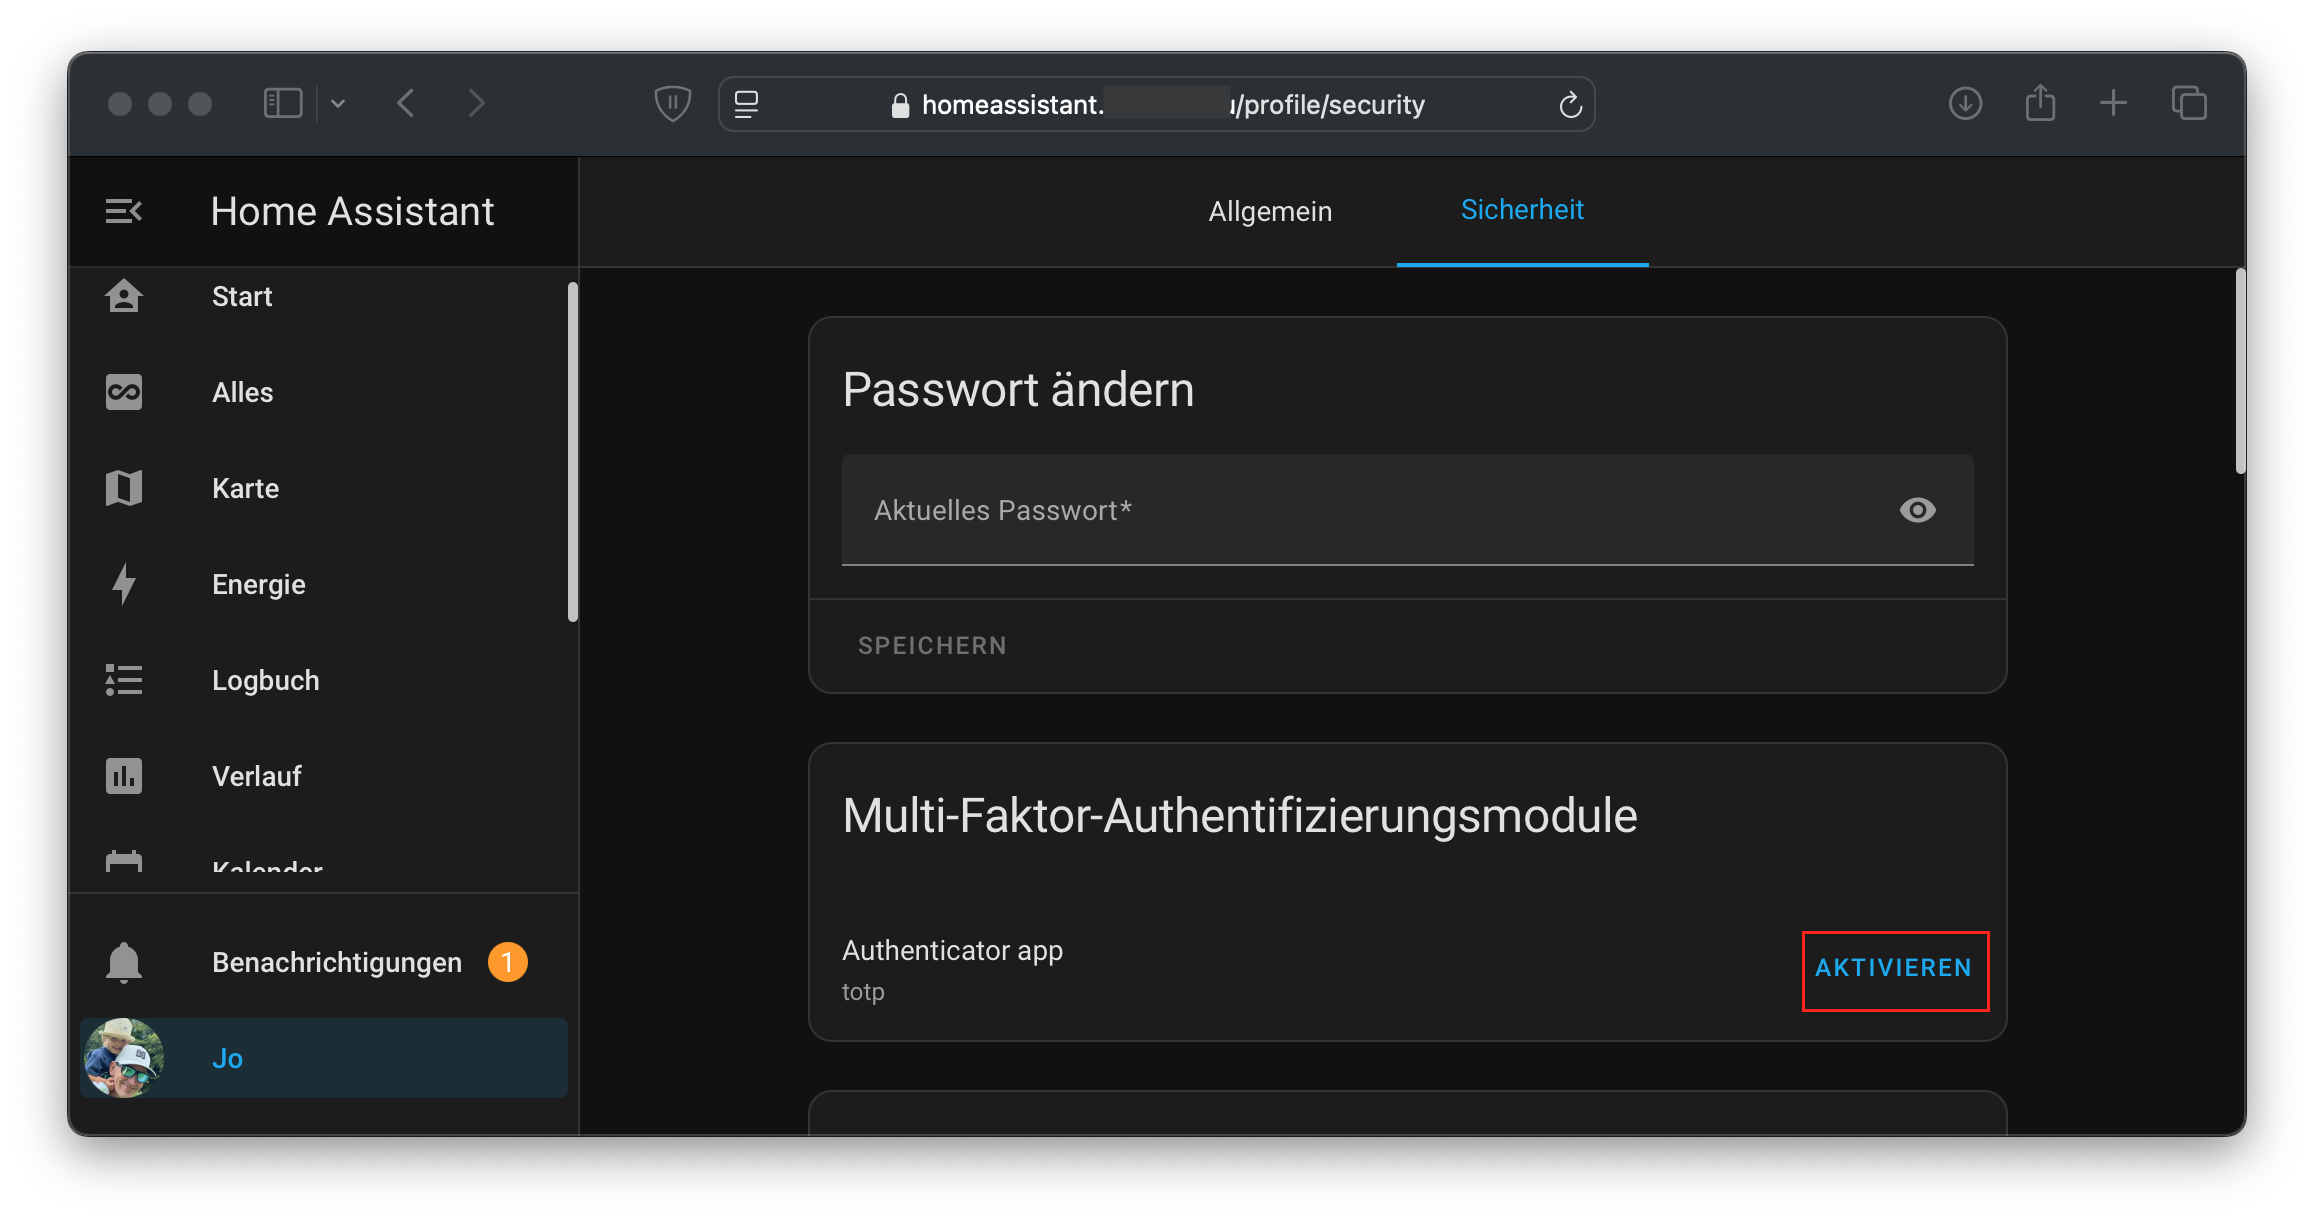Screen dimensions: 2314x1220
Task: Click the Benachrichtigungen notification bell icon
Action: (x=124, y=960)
